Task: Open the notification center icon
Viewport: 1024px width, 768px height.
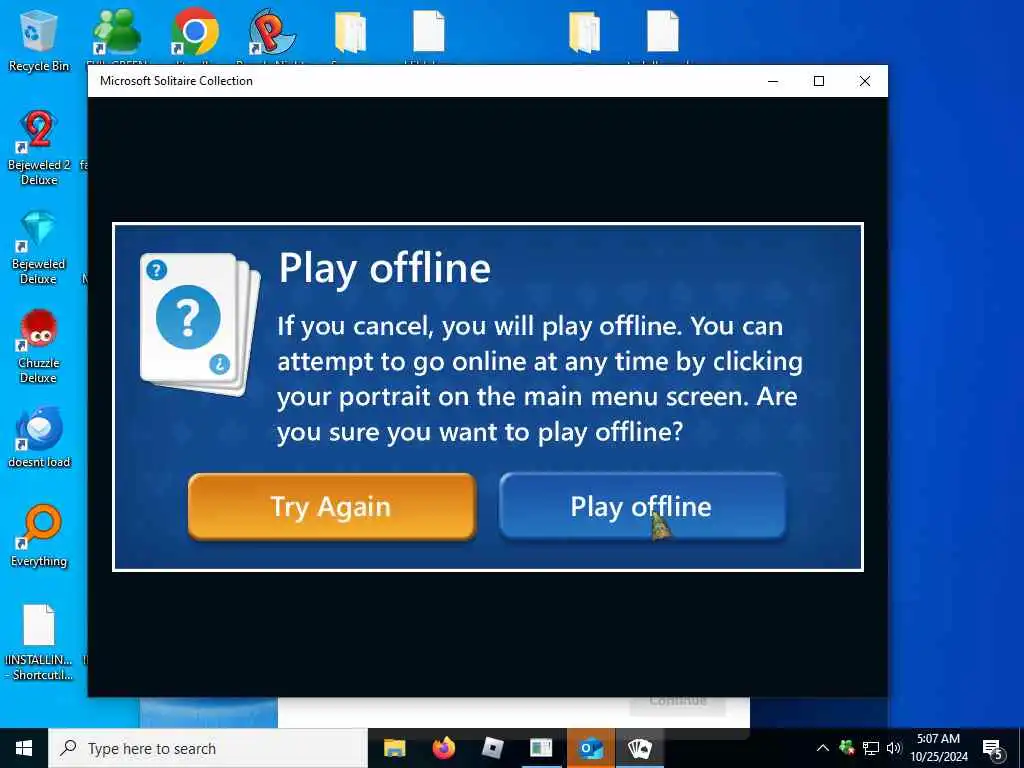Action: [993, 750]
